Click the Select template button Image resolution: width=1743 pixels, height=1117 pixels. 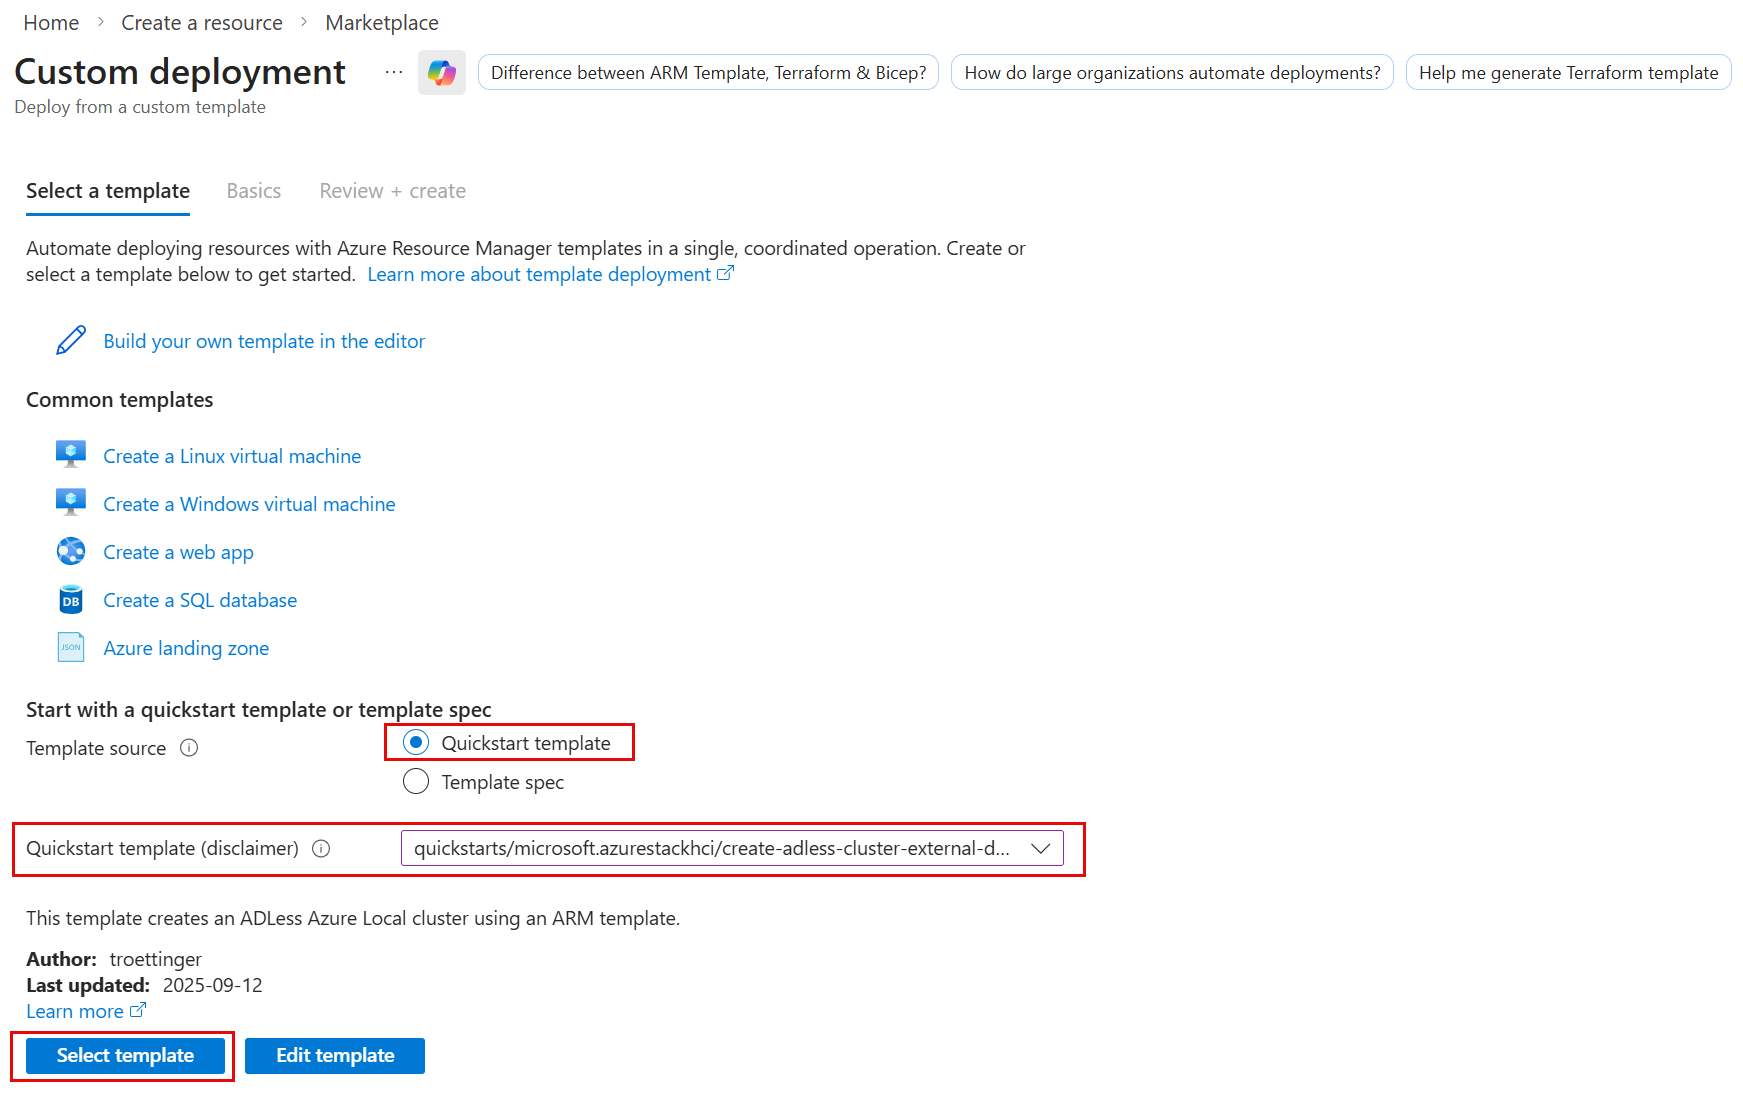[x=125, y=1056]
